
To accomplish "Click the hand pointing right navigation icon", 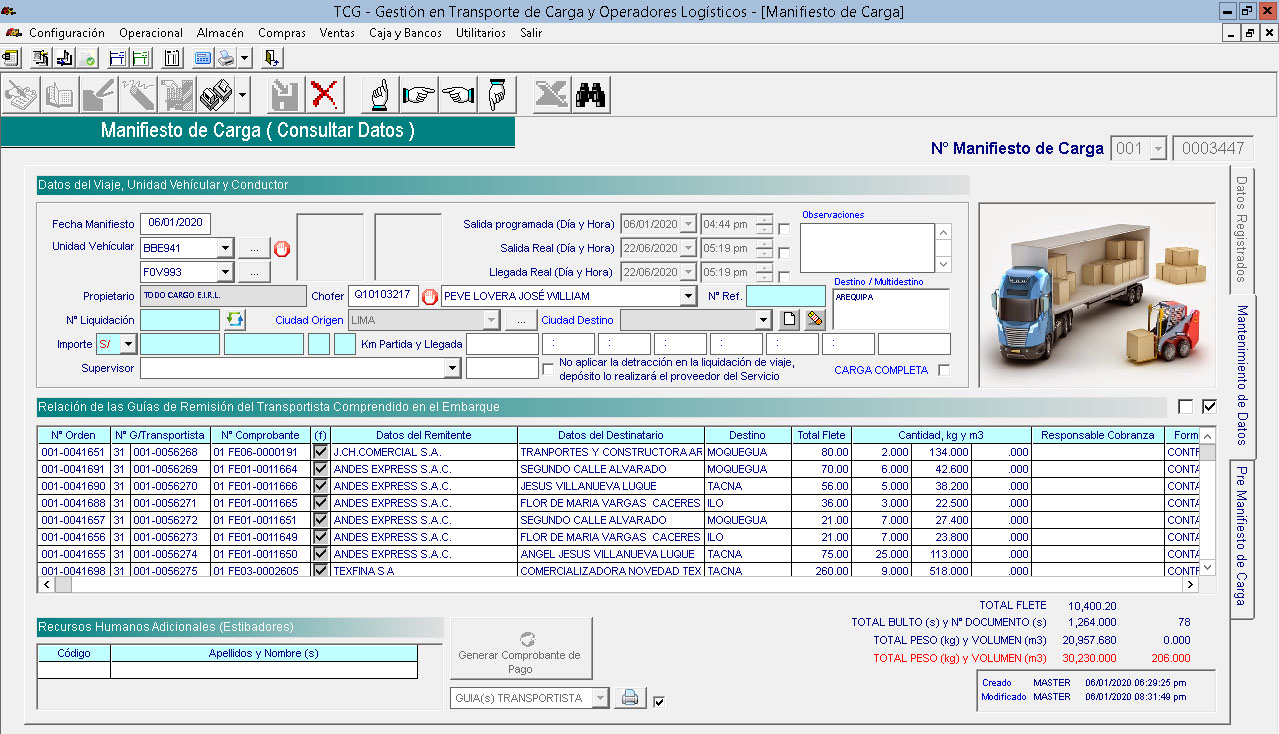I will 419,95.
